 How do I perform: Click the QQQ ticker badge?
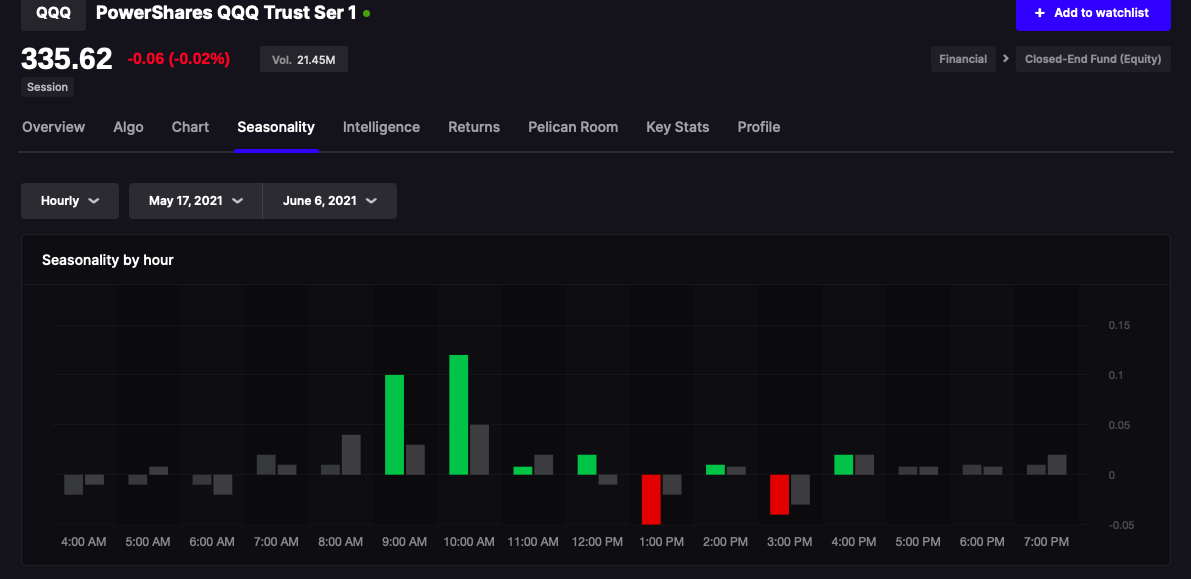(x=53, y=13)
